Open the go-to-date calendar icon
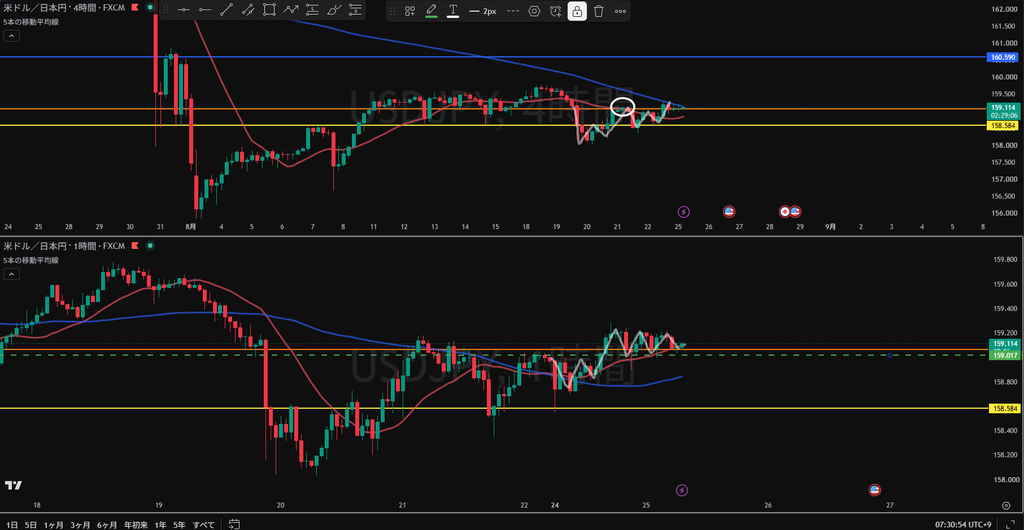 [234, 523]
